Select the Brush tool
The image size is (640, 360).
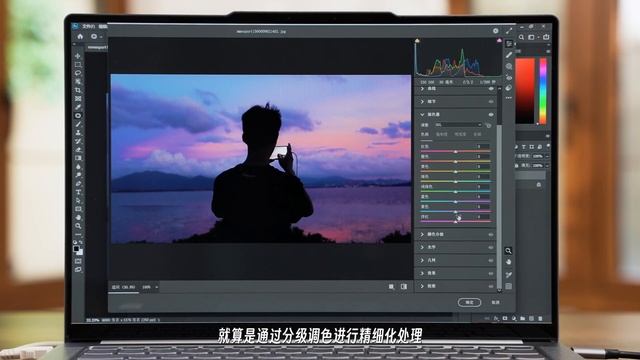(78, 124)
